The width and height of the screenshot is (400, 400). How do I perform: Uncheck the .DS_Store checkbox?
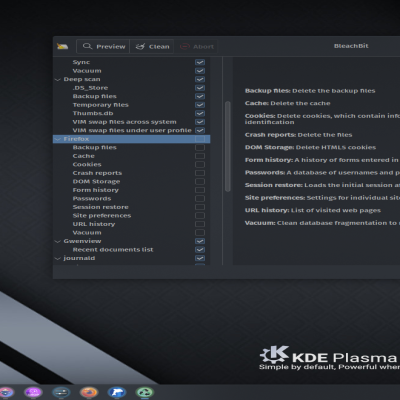[x=200, y=88]
